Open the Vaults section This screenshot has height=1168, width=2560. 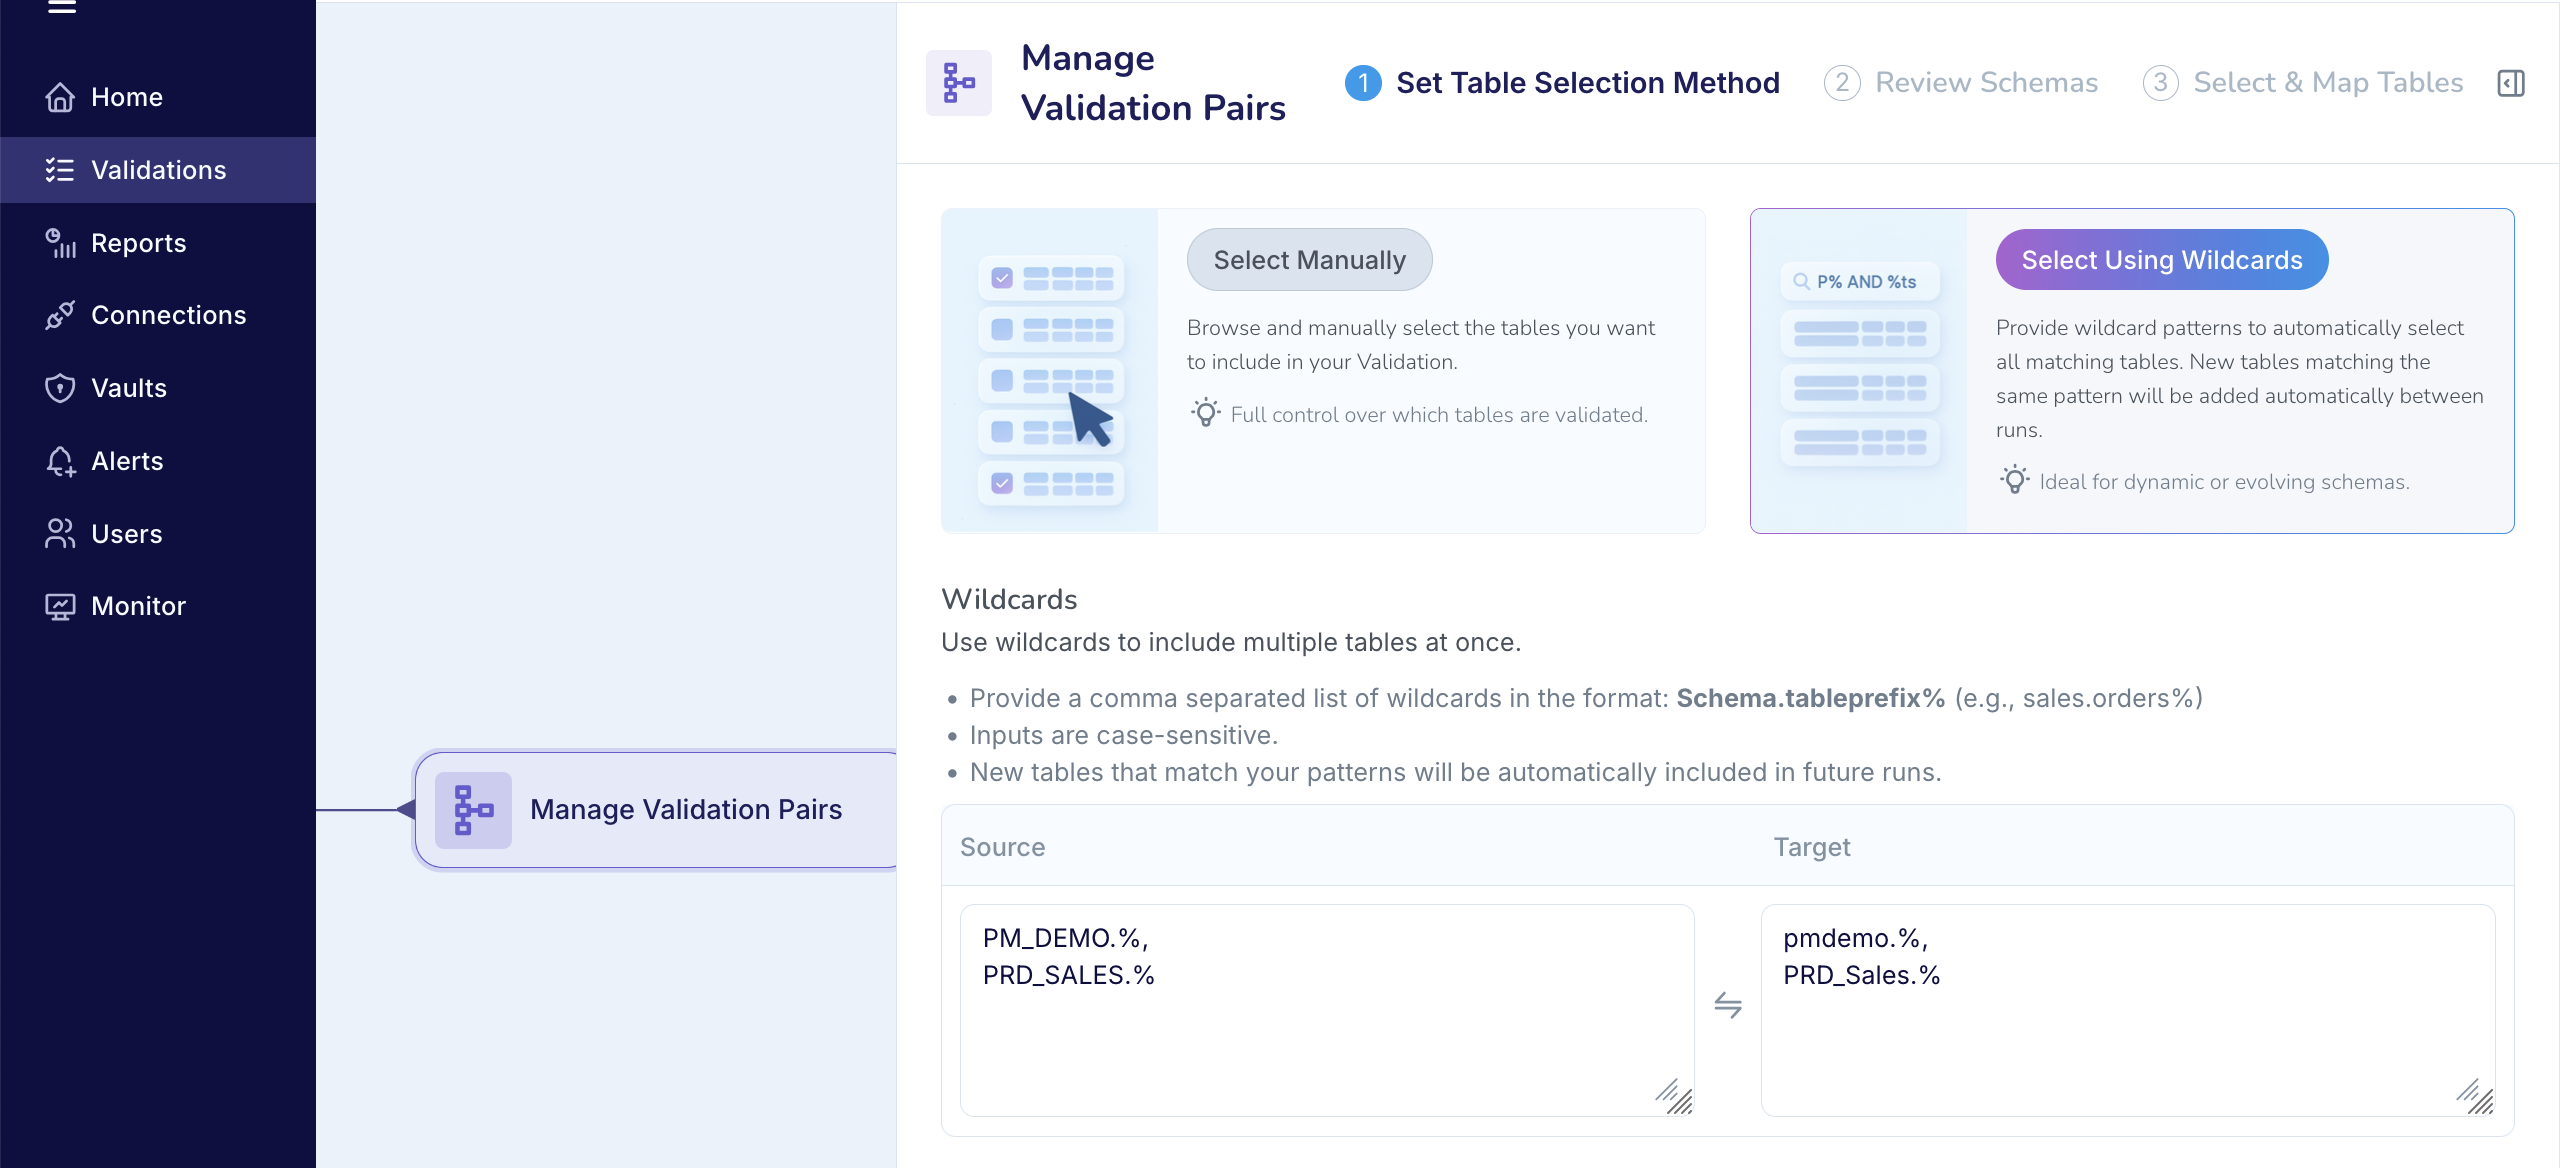pos(128,387)
